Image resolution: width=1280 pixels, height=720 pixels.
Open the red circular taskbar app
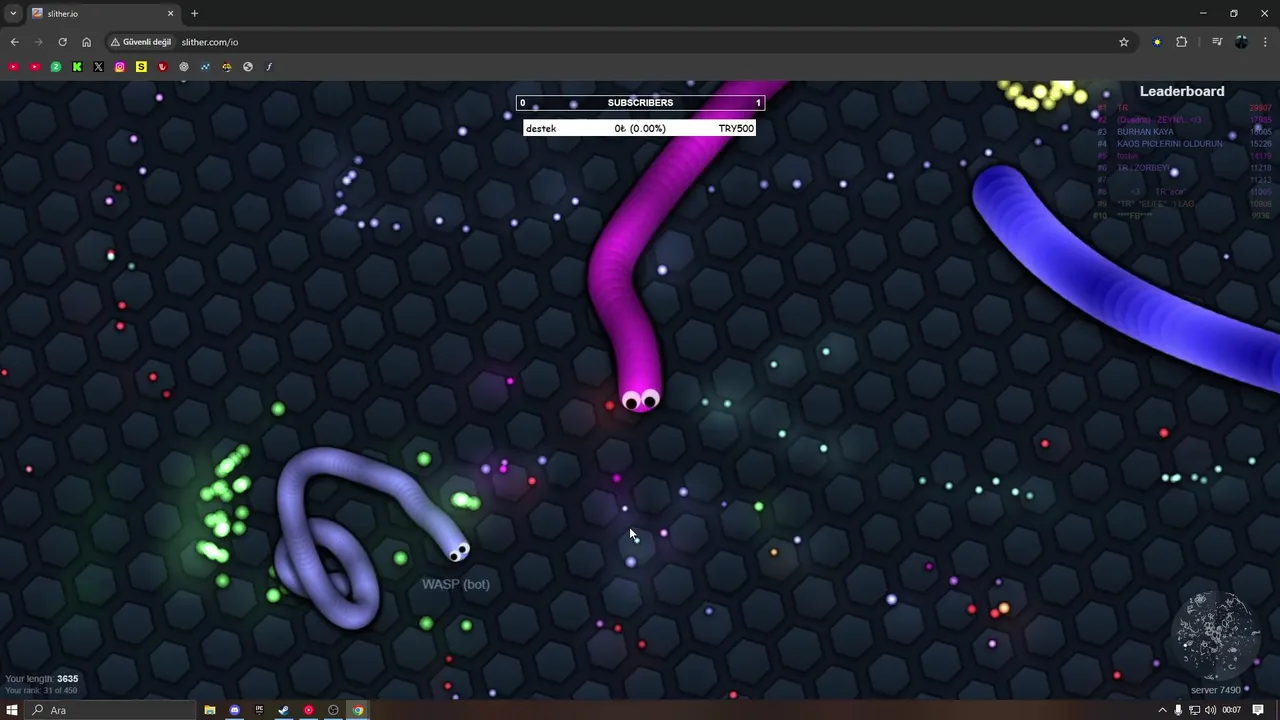tap(309, 710)
